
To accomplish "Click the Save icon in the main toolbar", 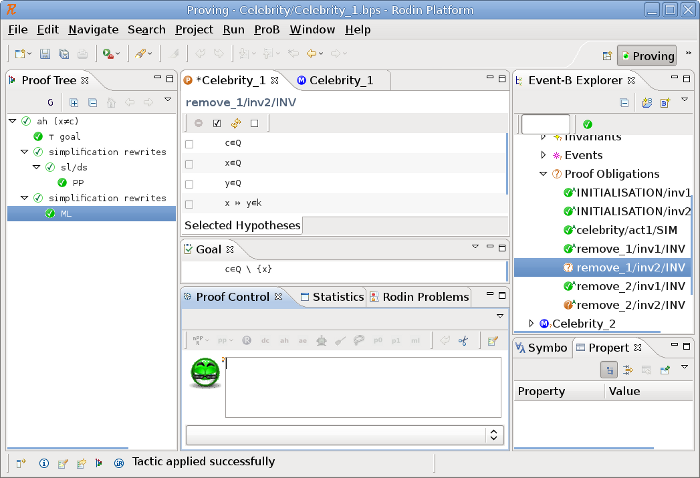I will click(46, 53).
